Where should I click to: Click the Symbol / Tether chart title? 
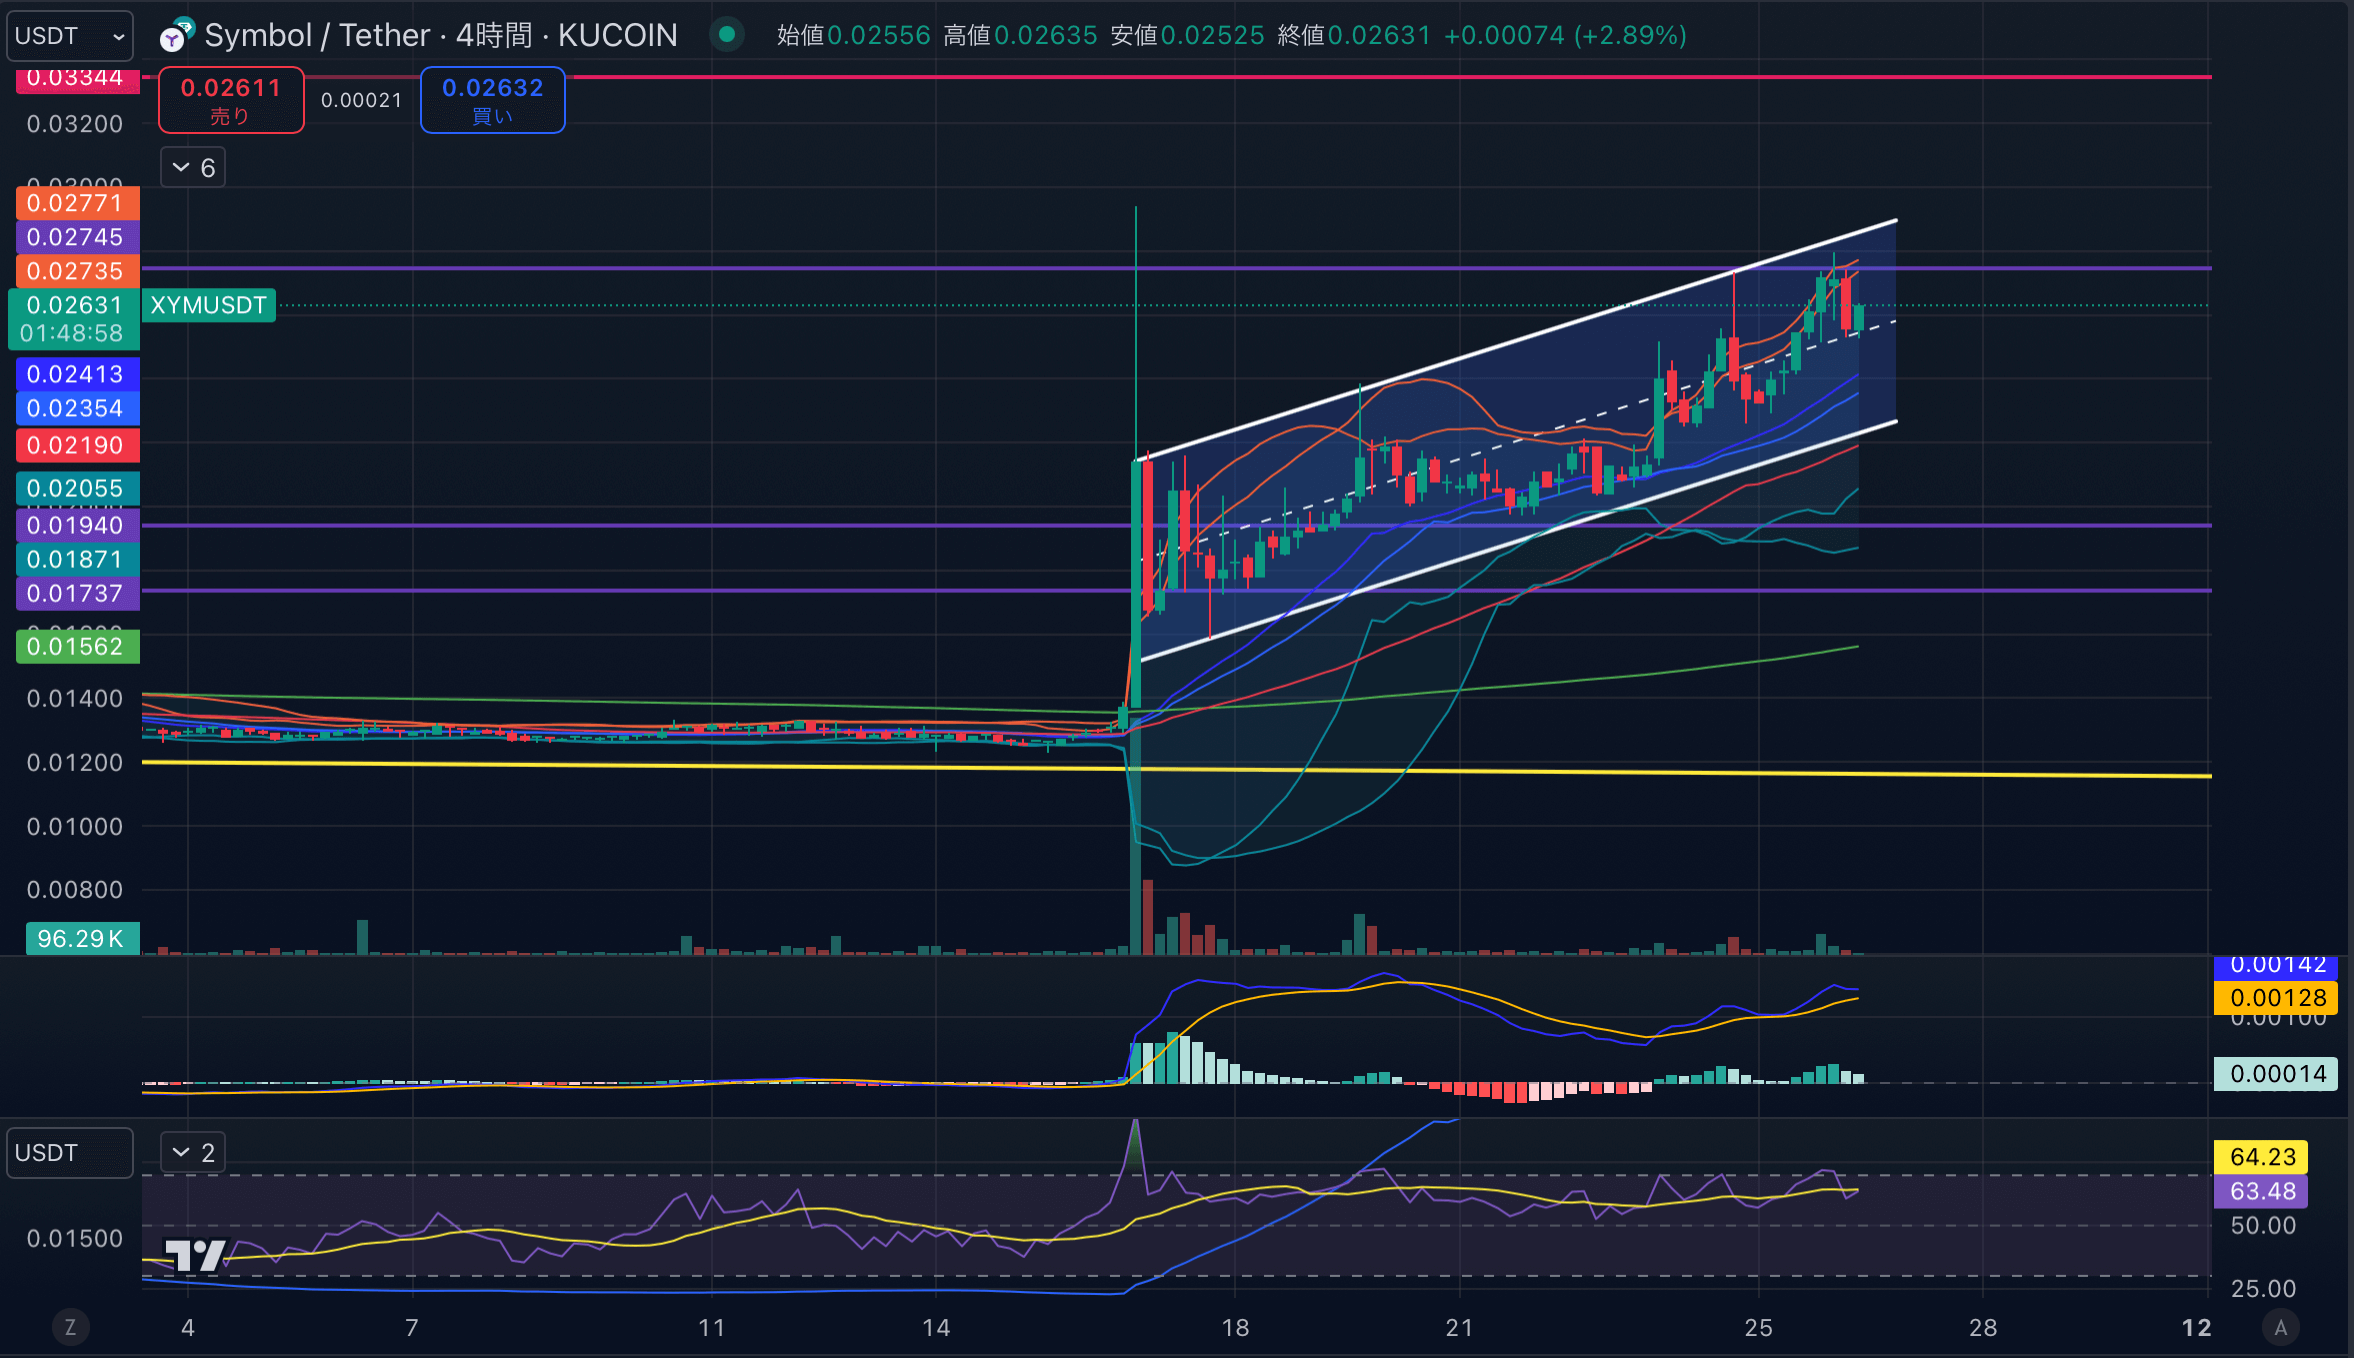click(x=441, y=36)
